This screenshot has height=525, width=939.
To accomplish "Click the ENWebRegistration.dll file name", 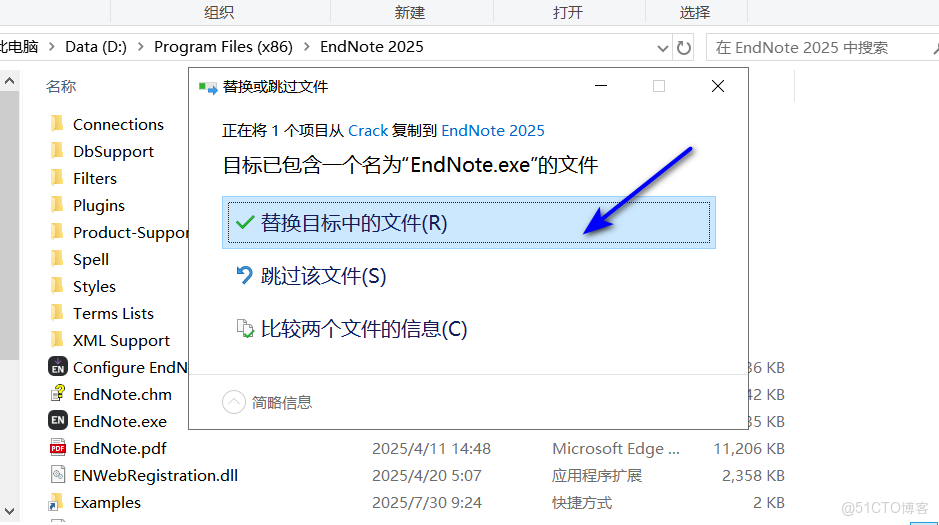I will tap(155, 475).
